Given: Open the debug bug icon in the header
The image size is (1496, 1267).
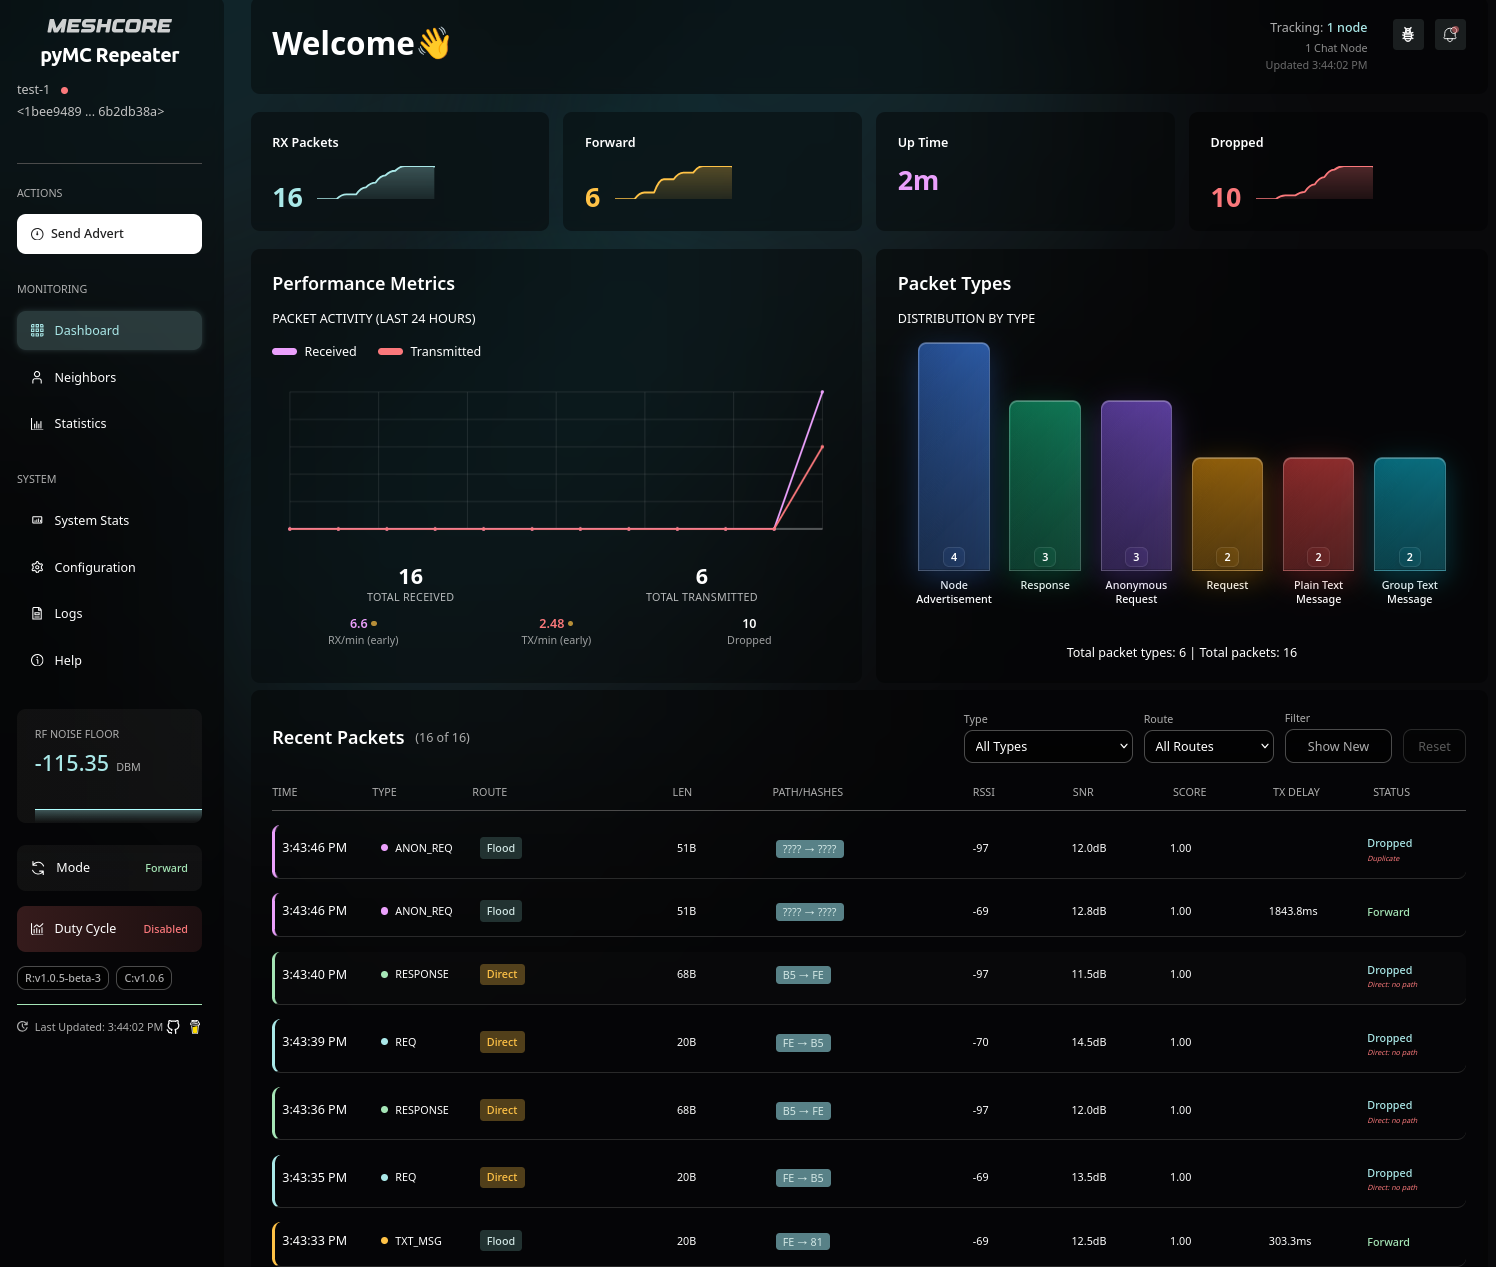Looking at the screenshot, I should click(1408, 34).
